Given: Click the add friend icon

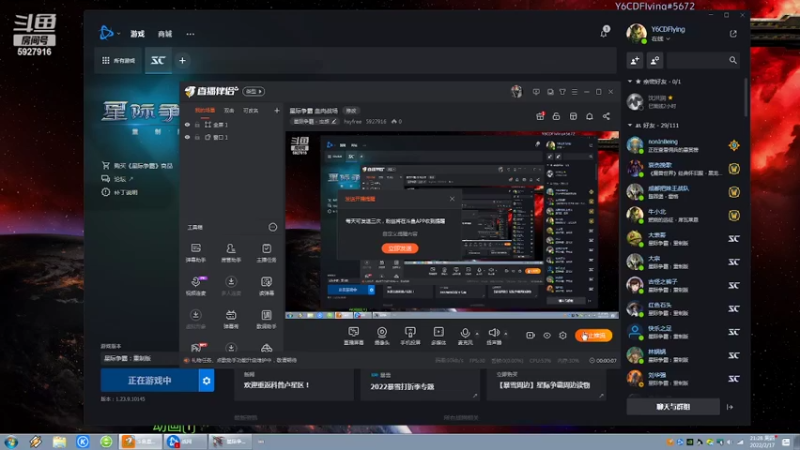Looking at the screenshot, I should [x=635, y=60].
